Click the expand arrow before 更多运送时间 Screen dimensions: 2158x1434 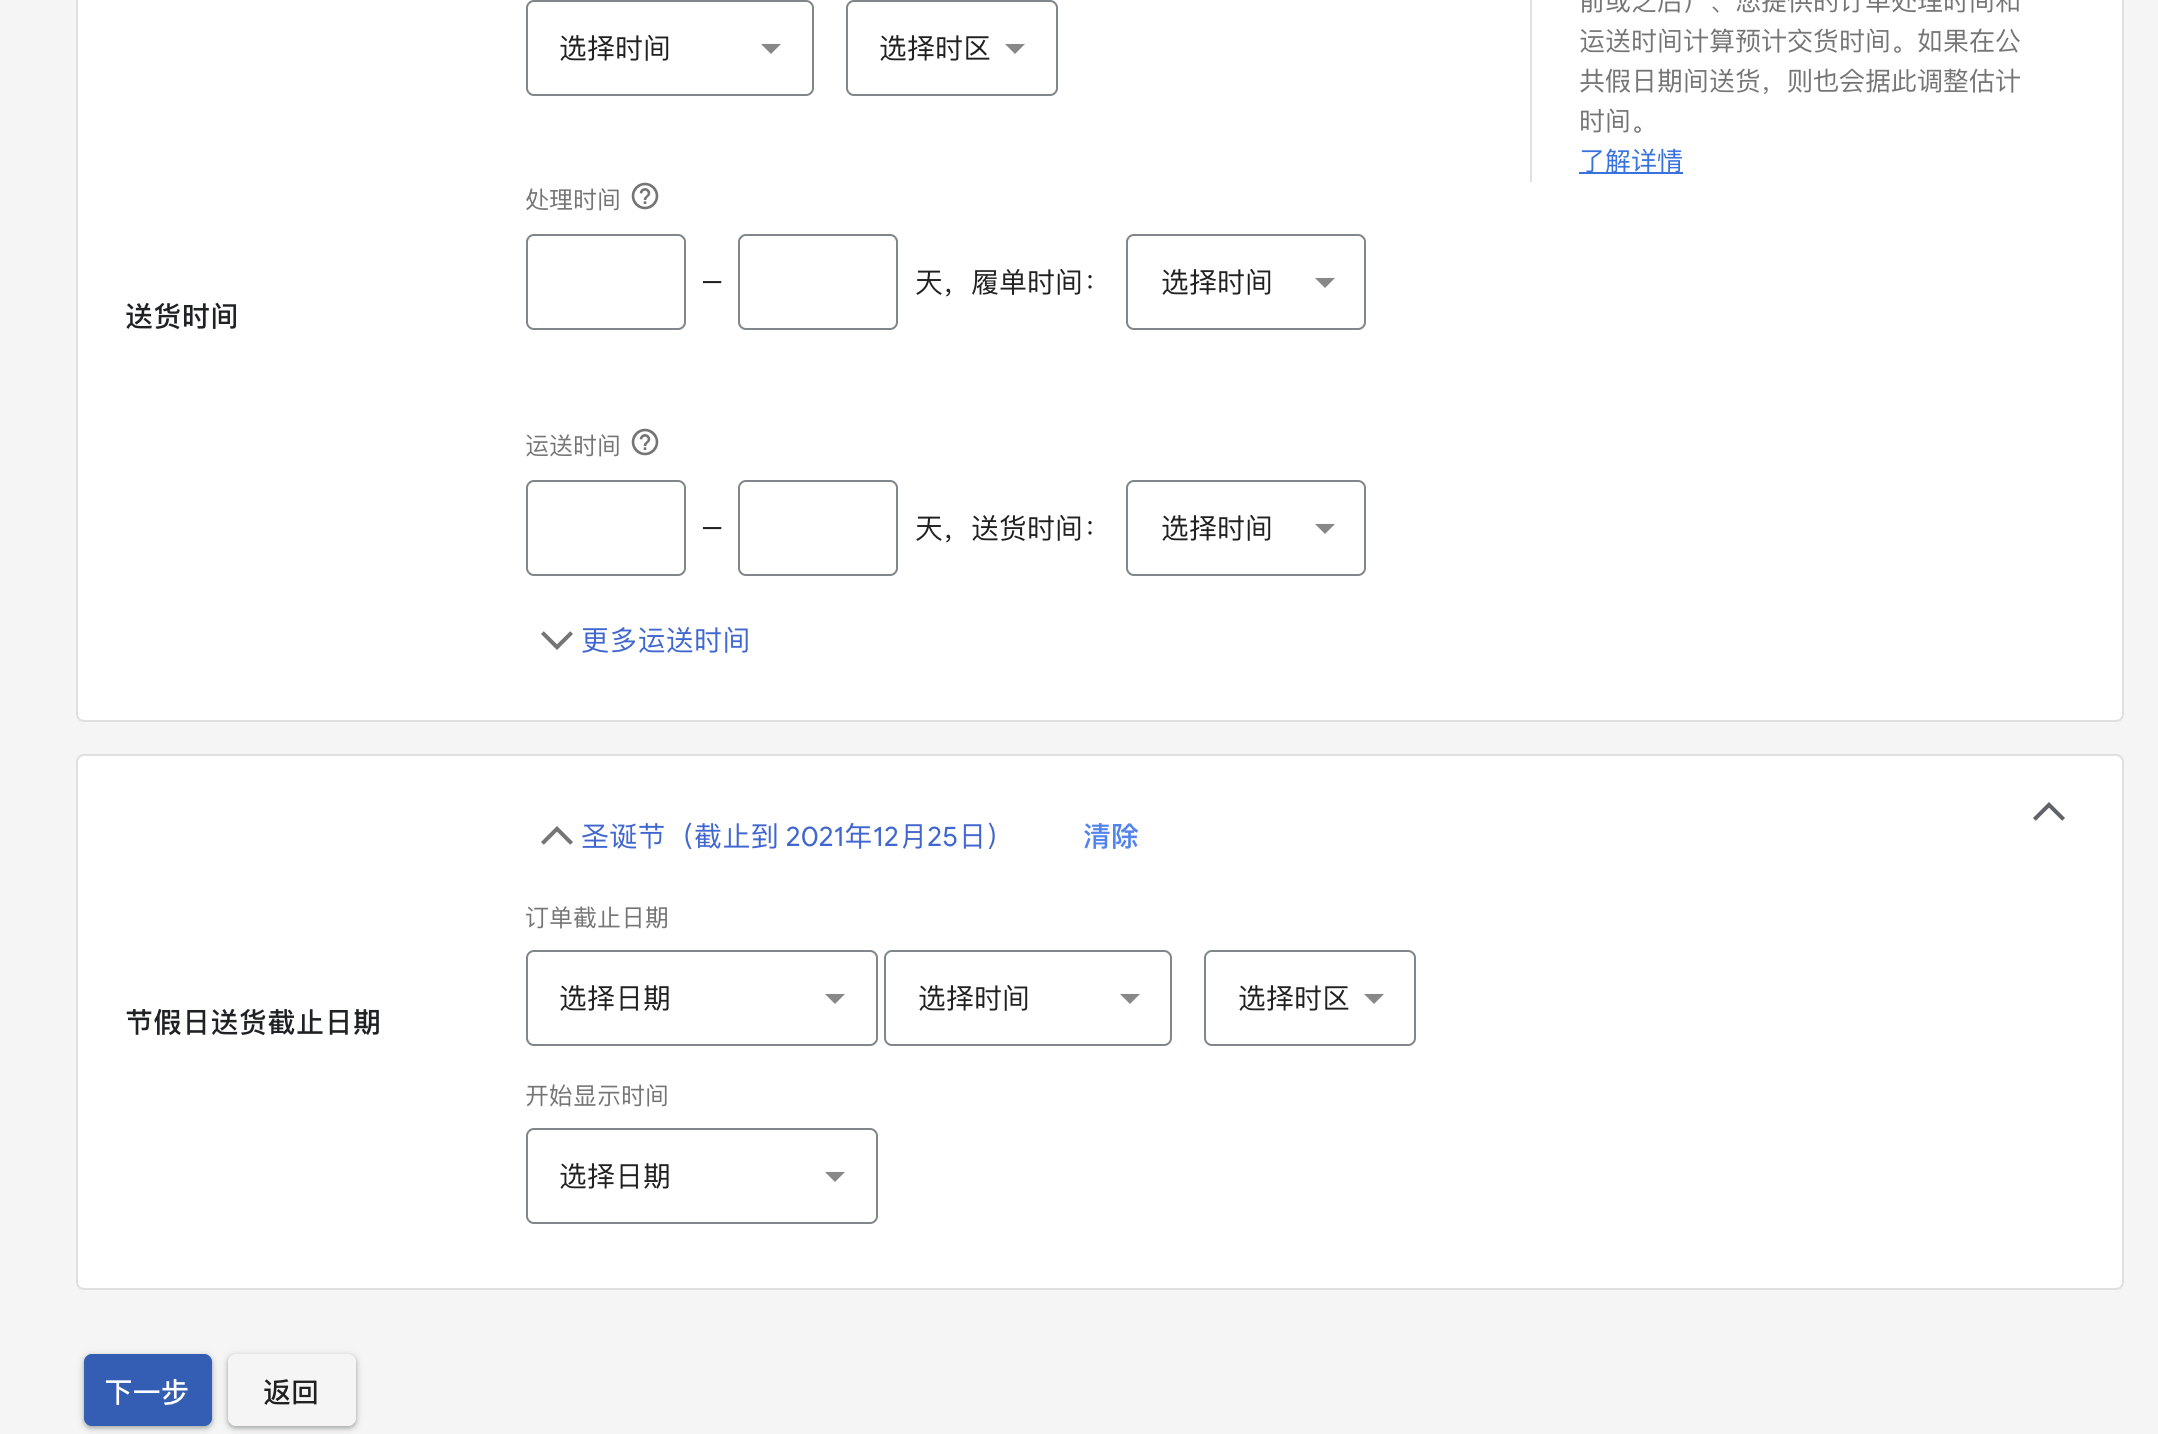click(555, 640)
